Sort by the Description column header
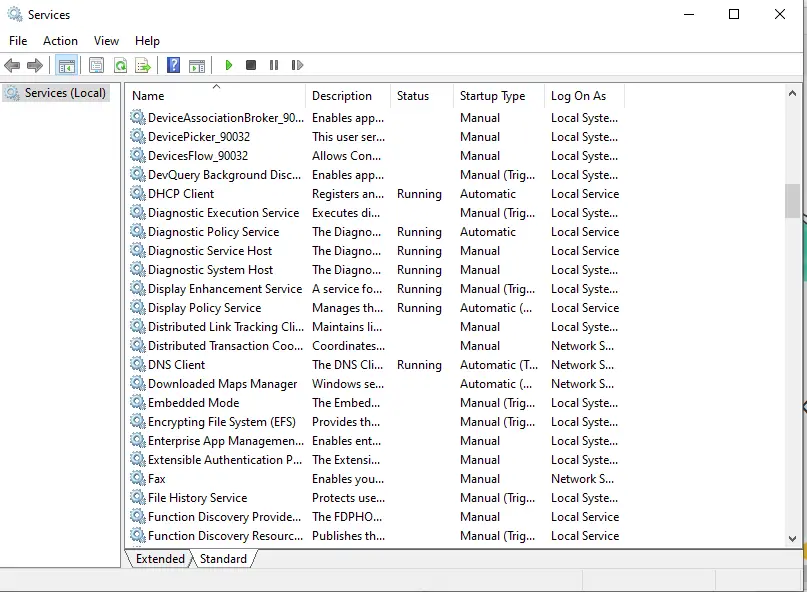 coord(347,96)
